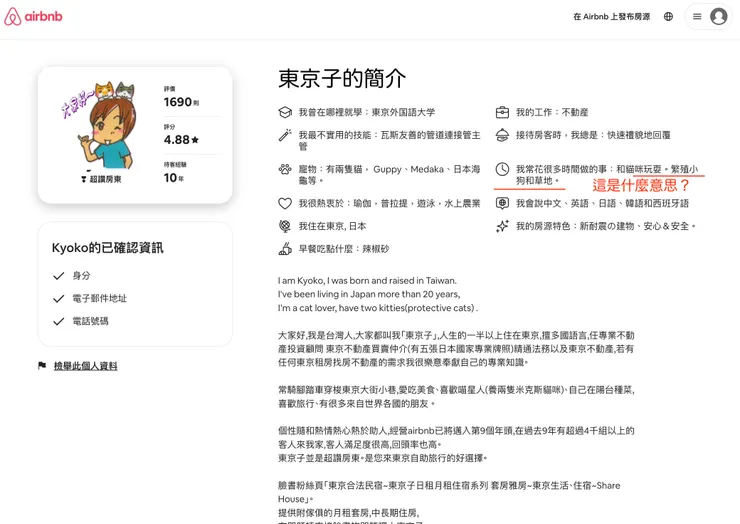740x524 pixels.
Task: Click 我很熱衷於：瑜伽 passion text
Action: [x=389, y=203]
